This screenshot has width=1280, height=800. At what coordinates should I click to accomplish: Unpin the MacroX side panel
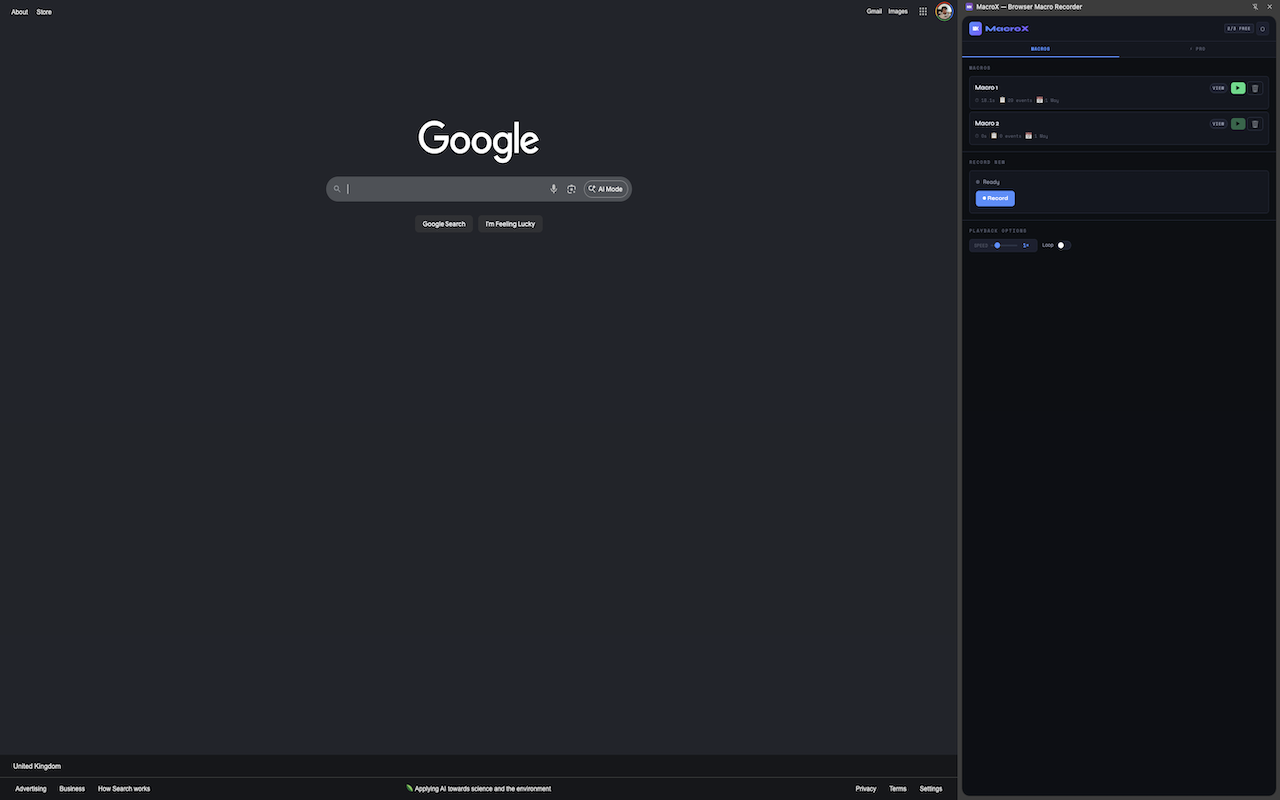click(x=1255, y=7)
